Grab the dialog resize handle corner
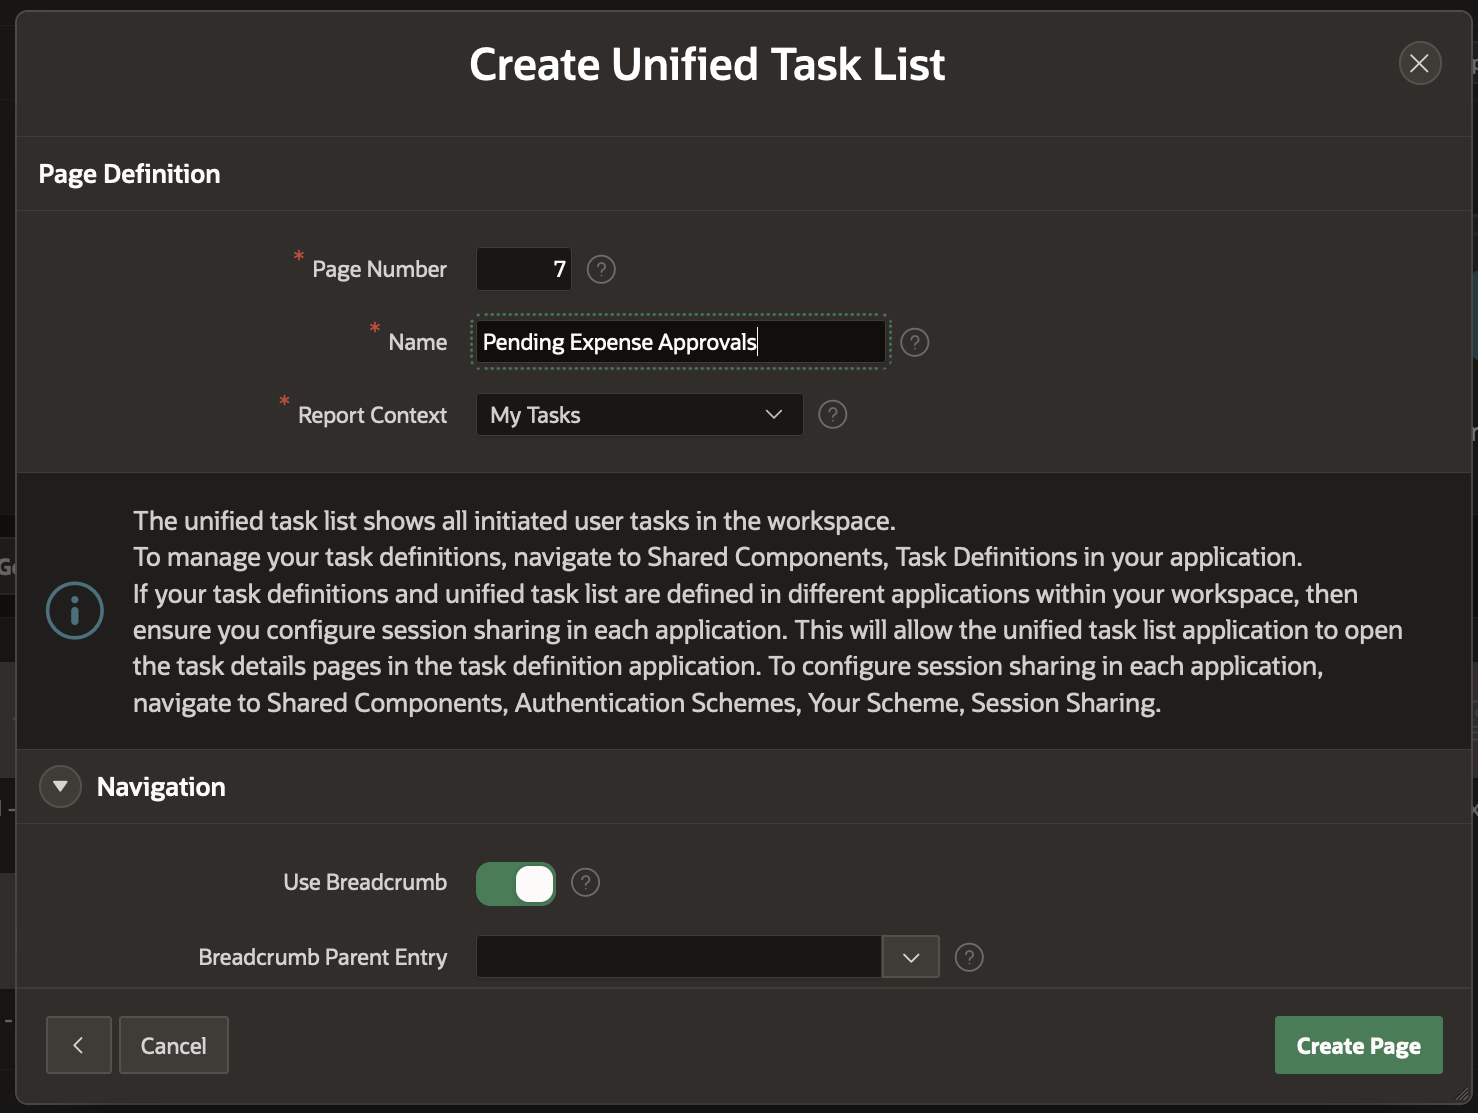 [1463, 1096]
